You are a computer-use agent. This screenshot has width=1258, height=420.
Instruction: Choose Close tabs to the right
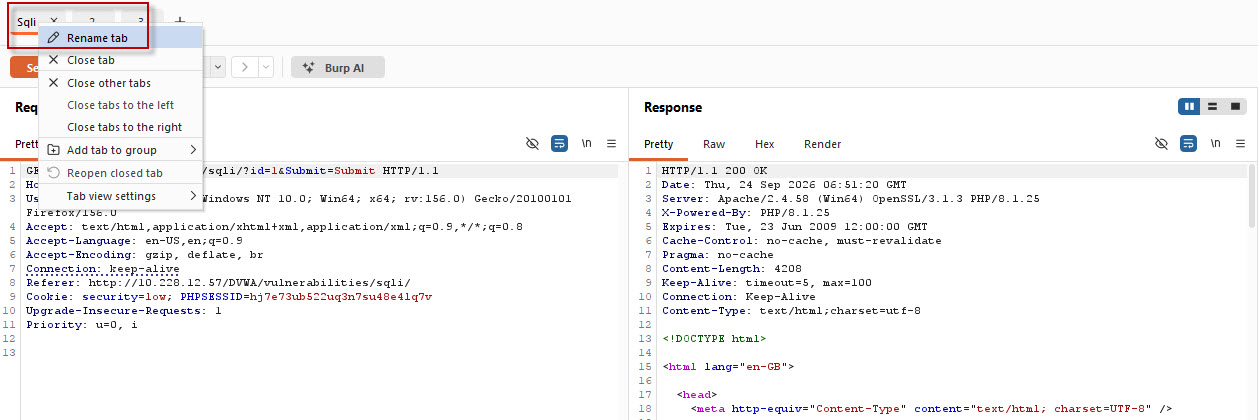[x=121, y=127]
